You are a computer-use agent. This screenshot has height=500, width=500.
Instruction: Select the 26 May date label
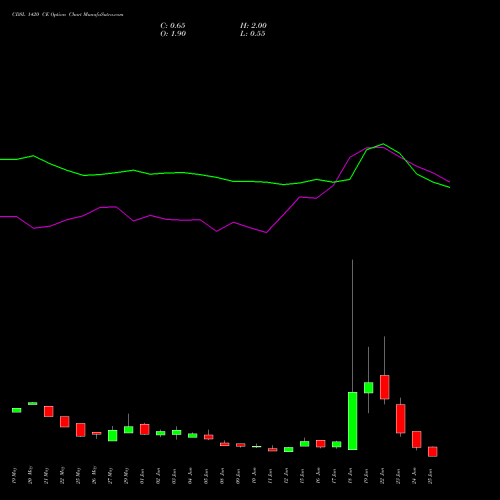point(94,475)
